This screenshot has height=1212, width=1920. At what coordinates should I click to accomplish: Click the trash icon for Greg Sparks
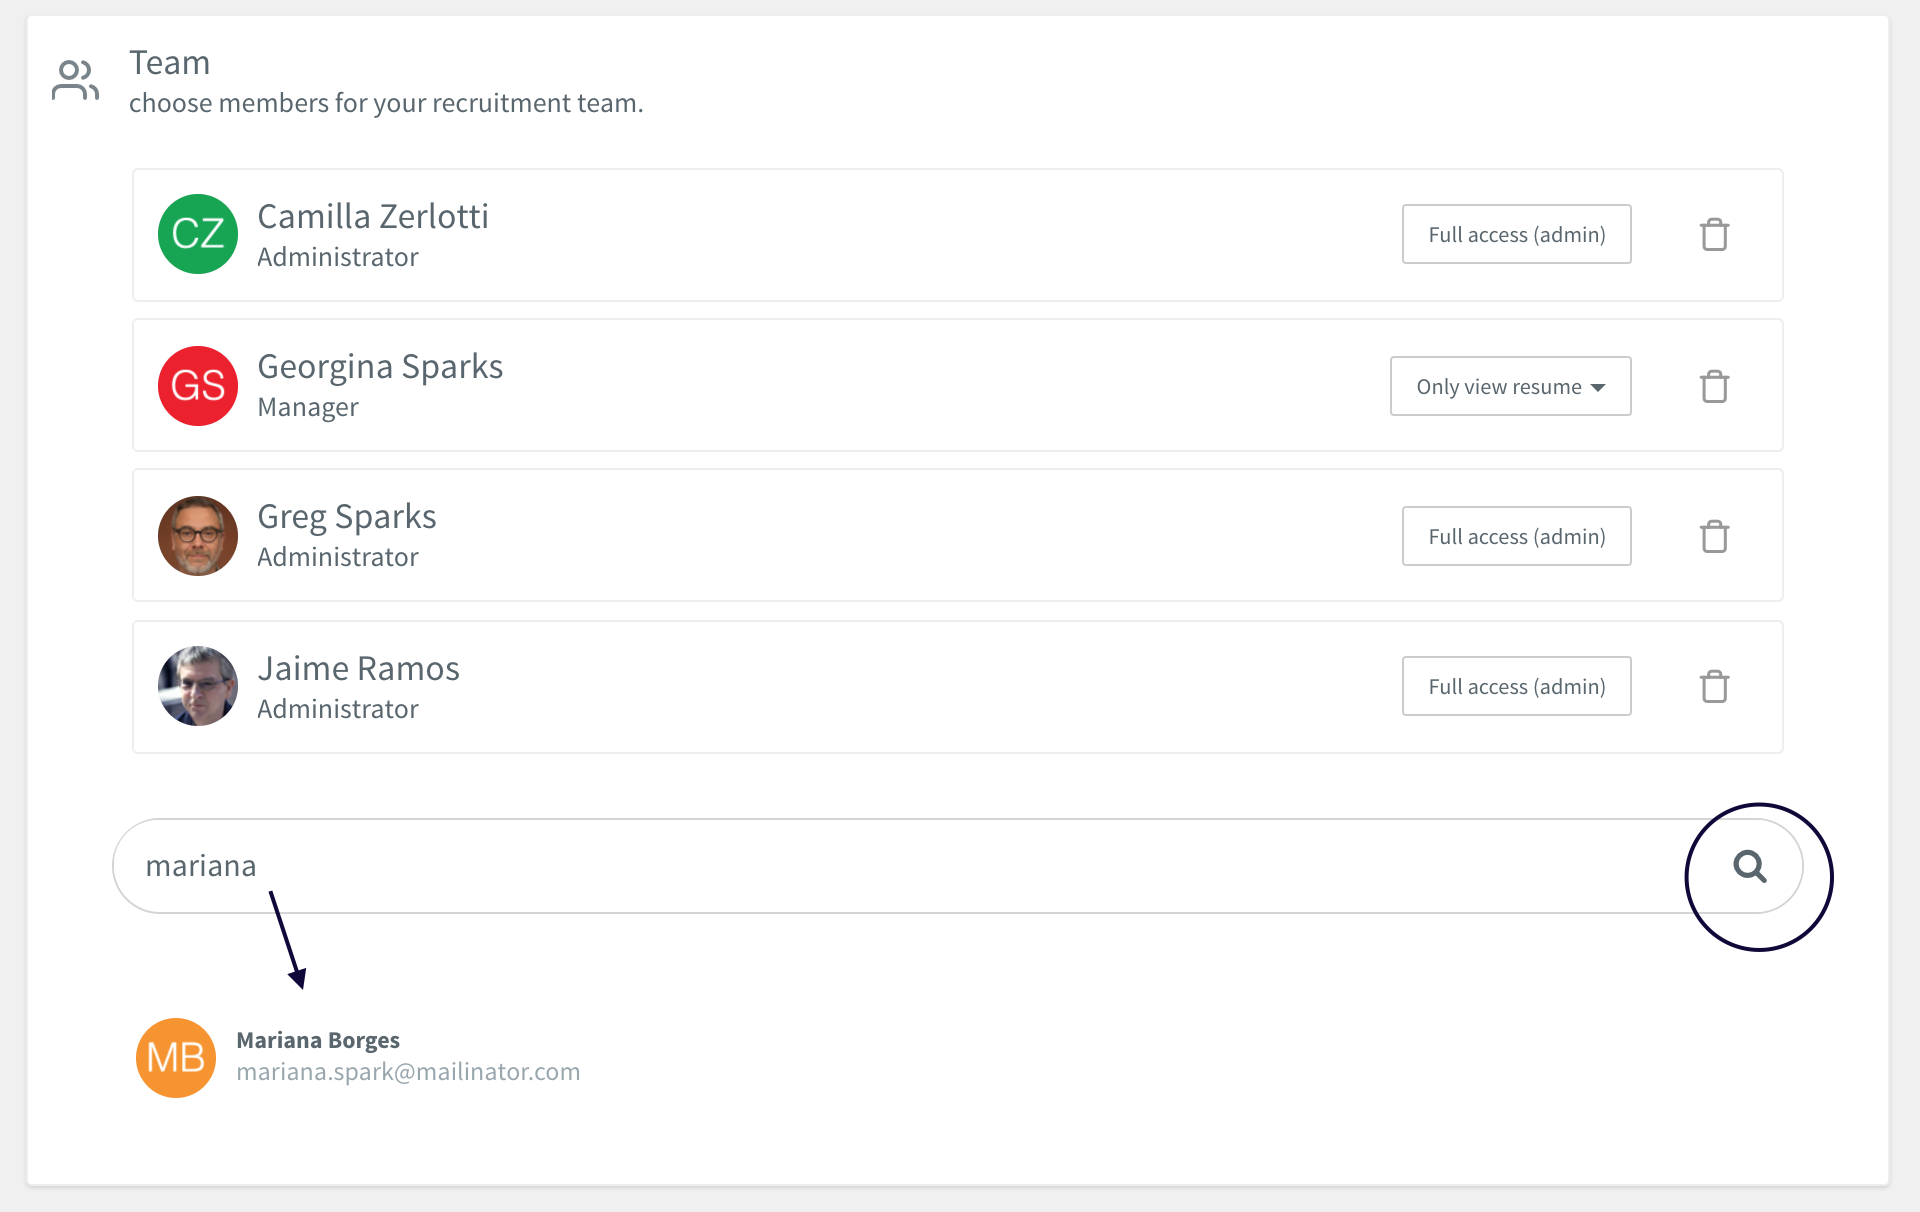pyautogui.click(x=1714, y=537)
